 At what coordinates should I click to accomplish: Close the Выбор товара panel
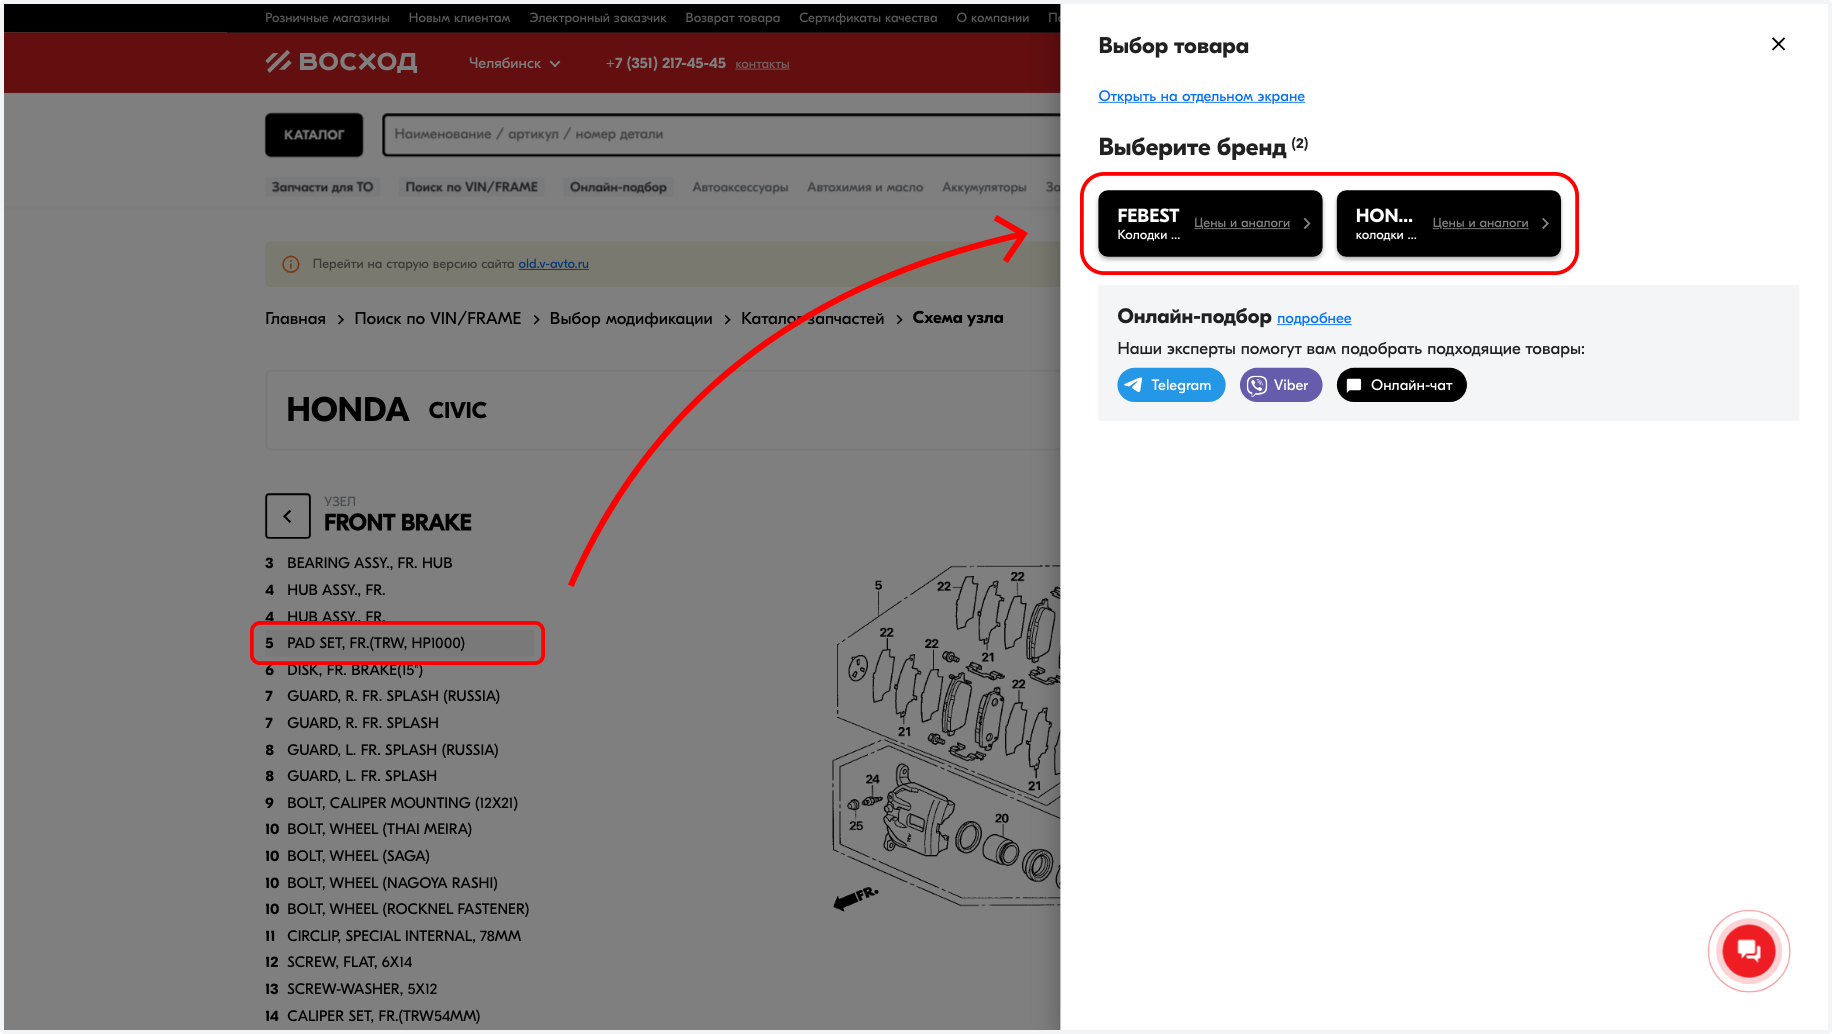coord(1778,44)
